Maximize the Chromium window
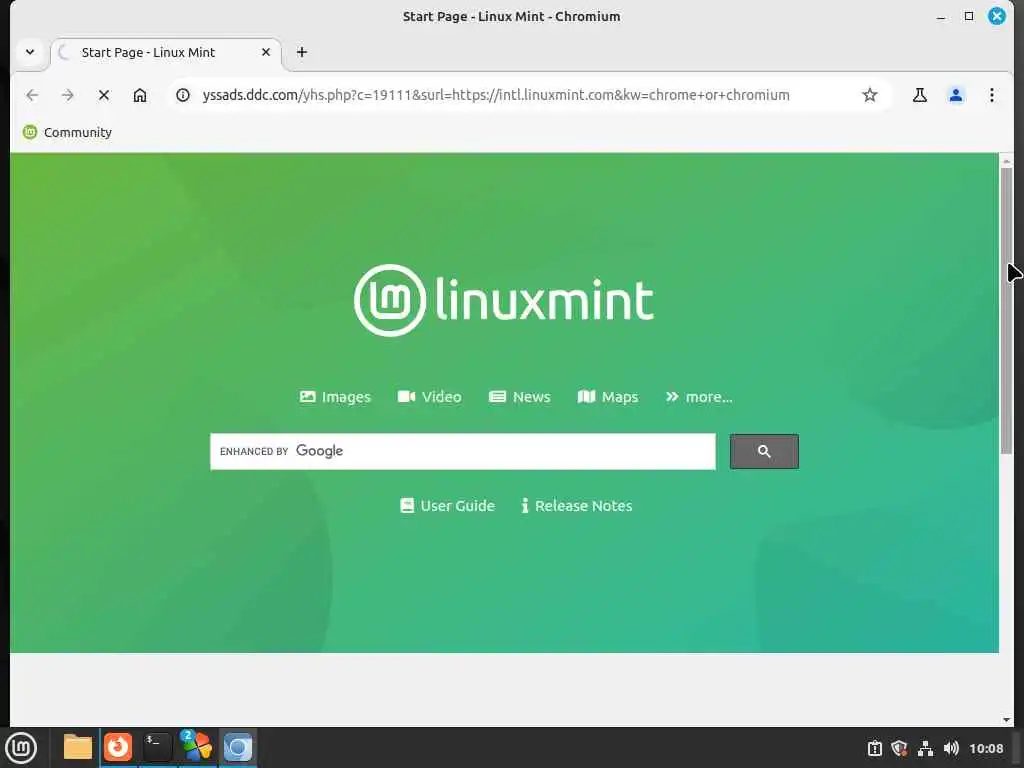1024x768 pixels. coord(969,16)
